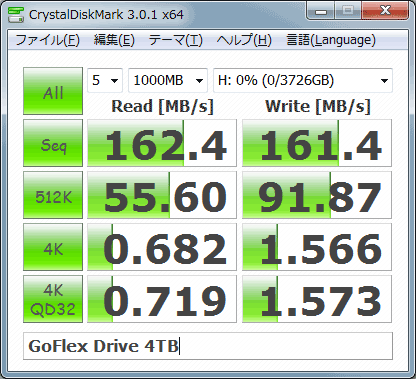The width and height of the screenshot is (416, 379).
Task: Click the 512K write result 91.87
Action: pyautogui.click(x=317, y=195)
